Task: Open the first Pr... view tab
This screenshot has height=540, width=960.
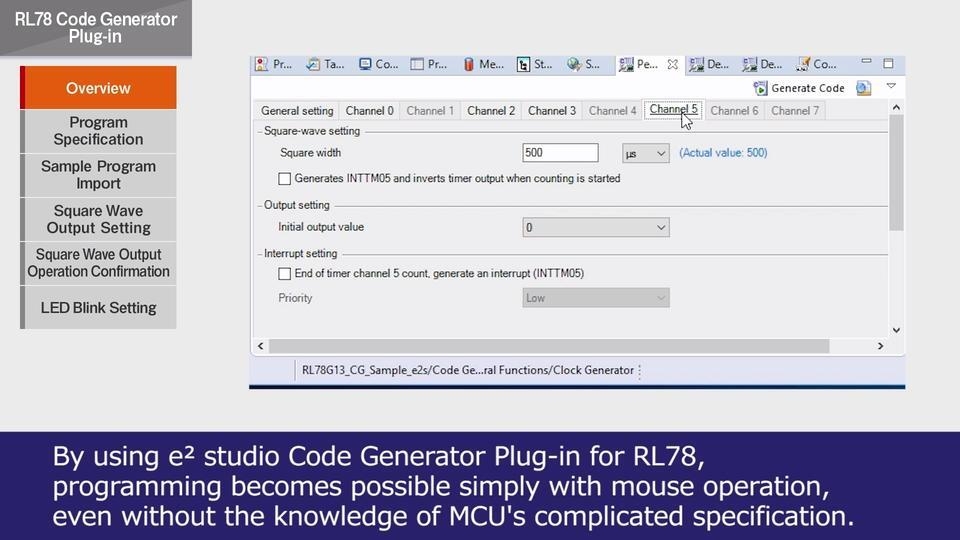Action: coord(273,64)
